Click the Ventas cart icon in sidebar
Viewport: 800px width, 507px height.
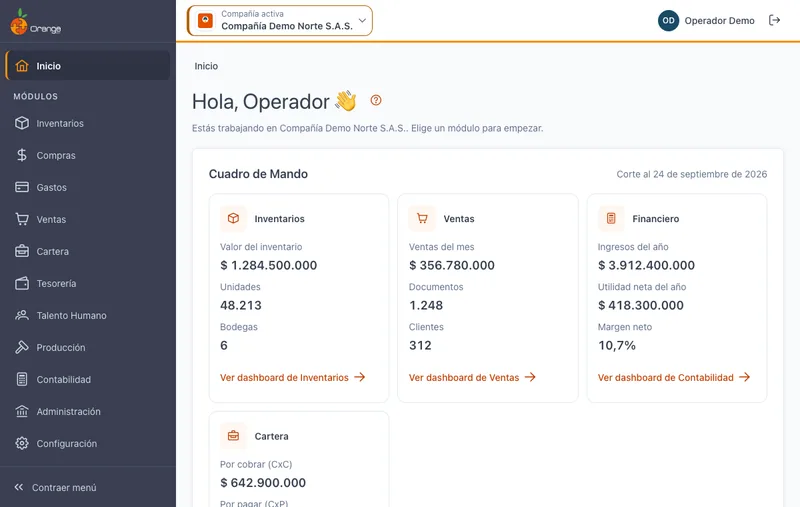pyautogui.click(x=22, y=219)
